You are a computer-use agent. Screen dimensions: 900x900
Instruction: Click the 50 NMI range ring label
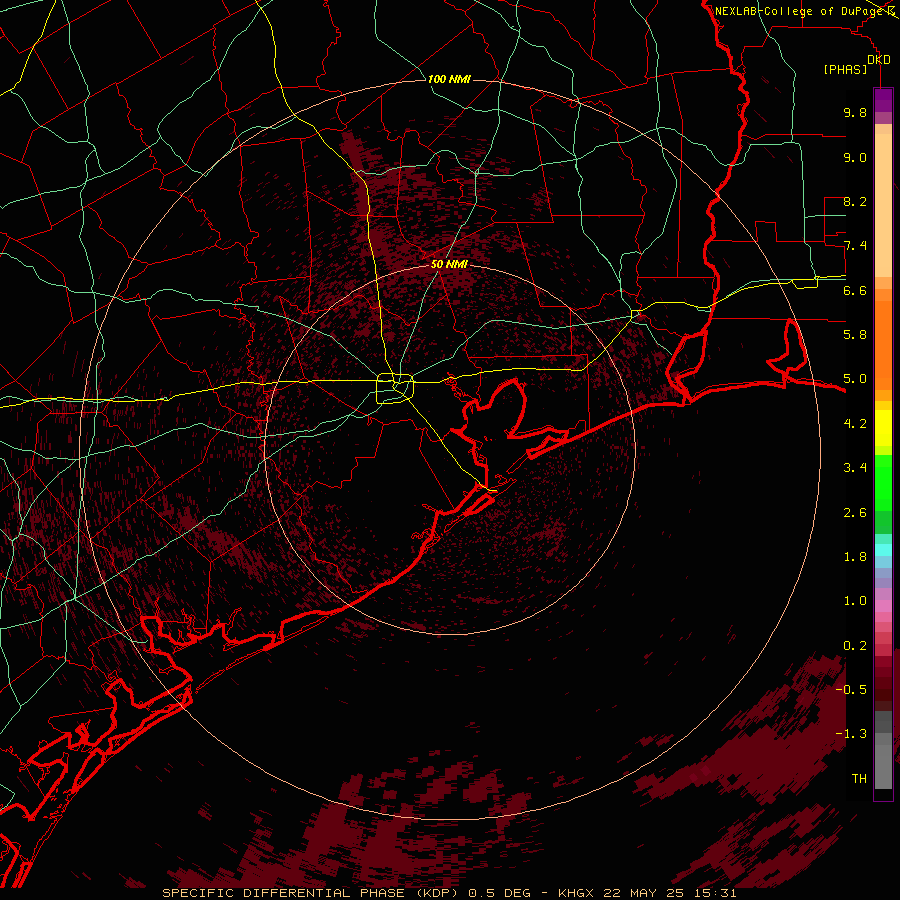click(449, 264)
